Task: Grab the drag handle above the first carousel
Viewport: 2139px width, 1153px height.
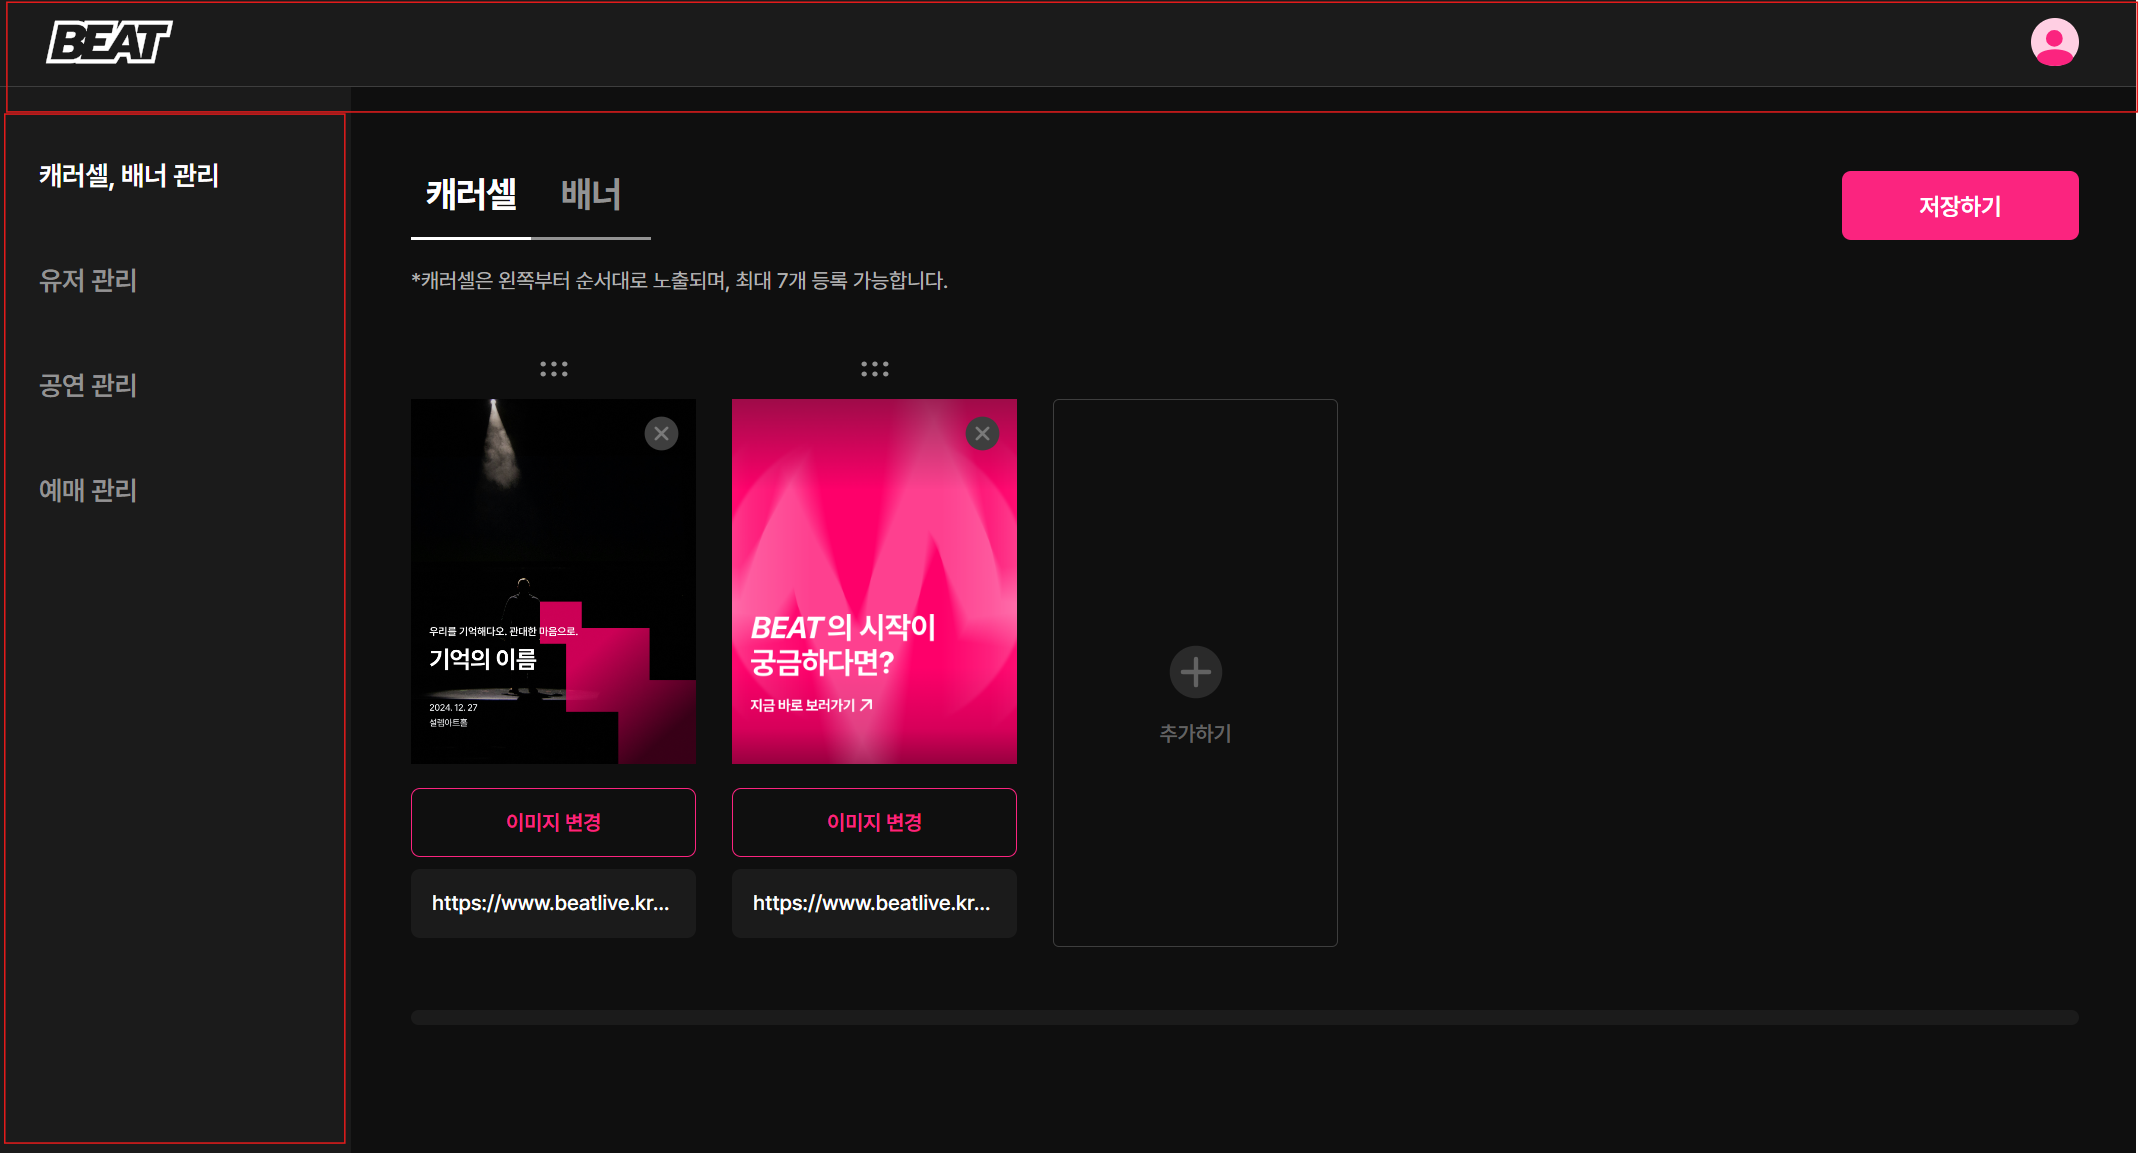Action: [x=553, y=369]
